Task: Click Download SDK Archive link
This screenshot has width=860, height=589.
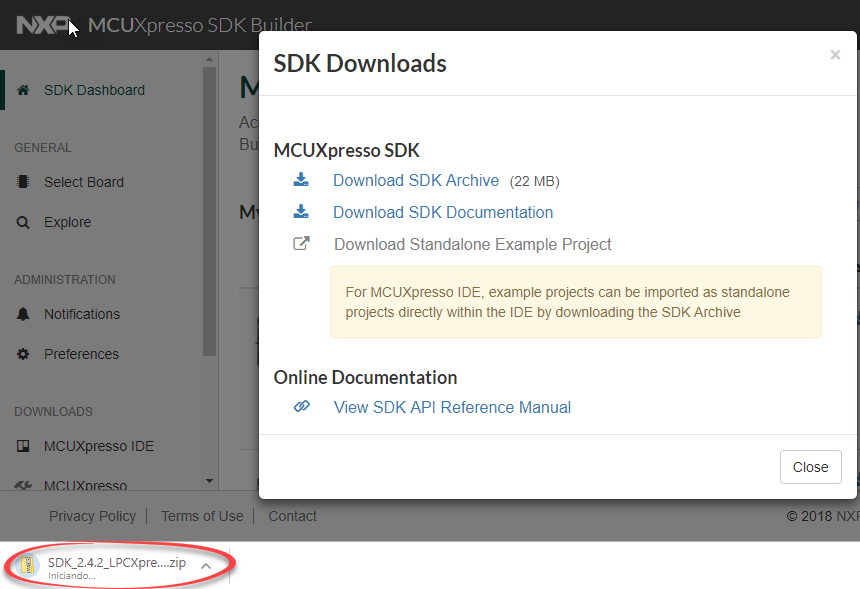Action: tap(416, 180)
